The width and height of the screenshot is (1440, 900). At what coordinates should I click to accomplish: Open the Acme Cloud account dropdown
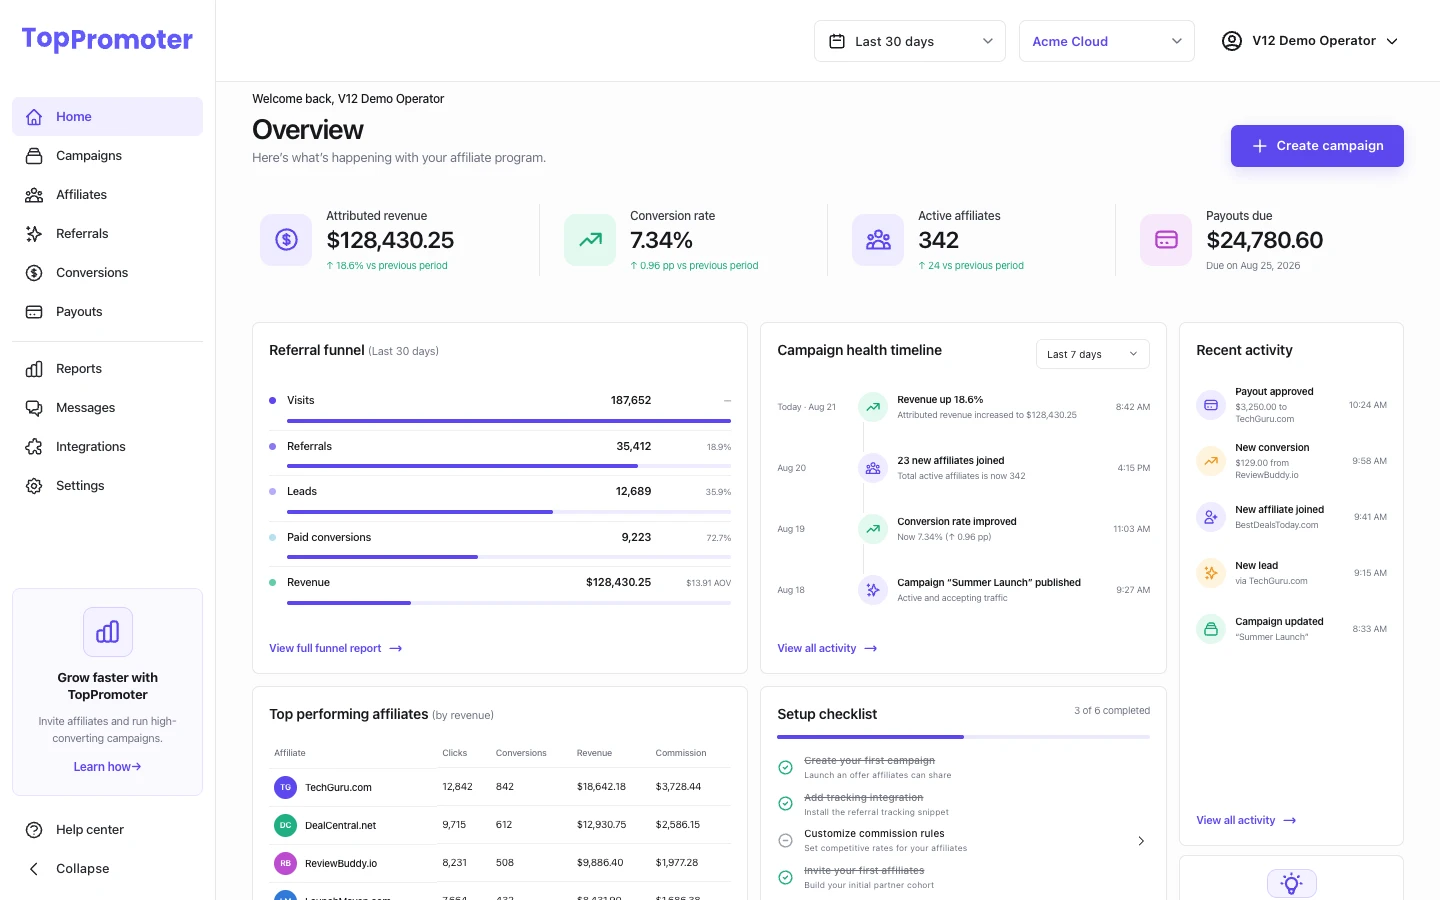[x=1107, y=41]
